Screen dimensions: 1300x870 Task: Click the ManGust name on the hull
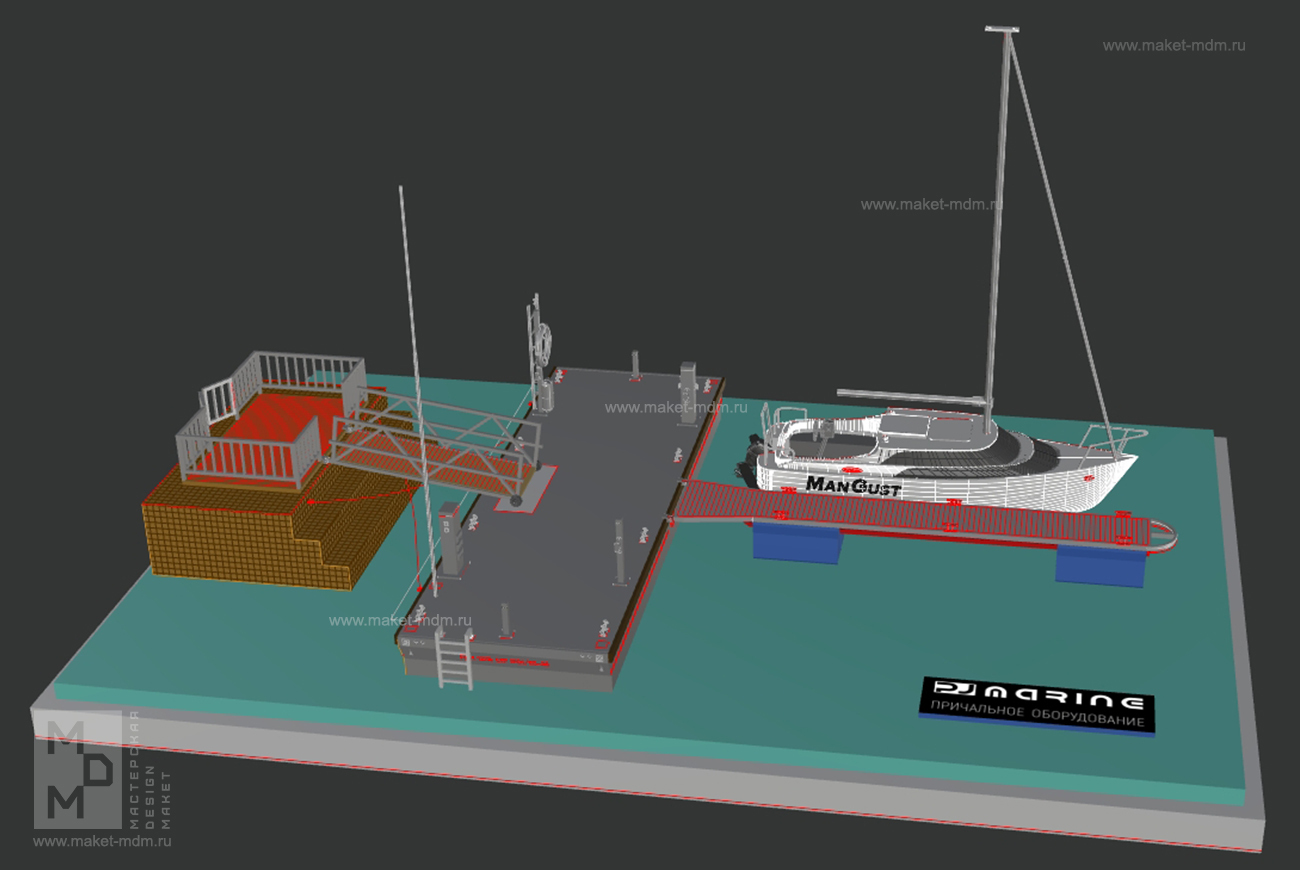(x=853, y=486)
